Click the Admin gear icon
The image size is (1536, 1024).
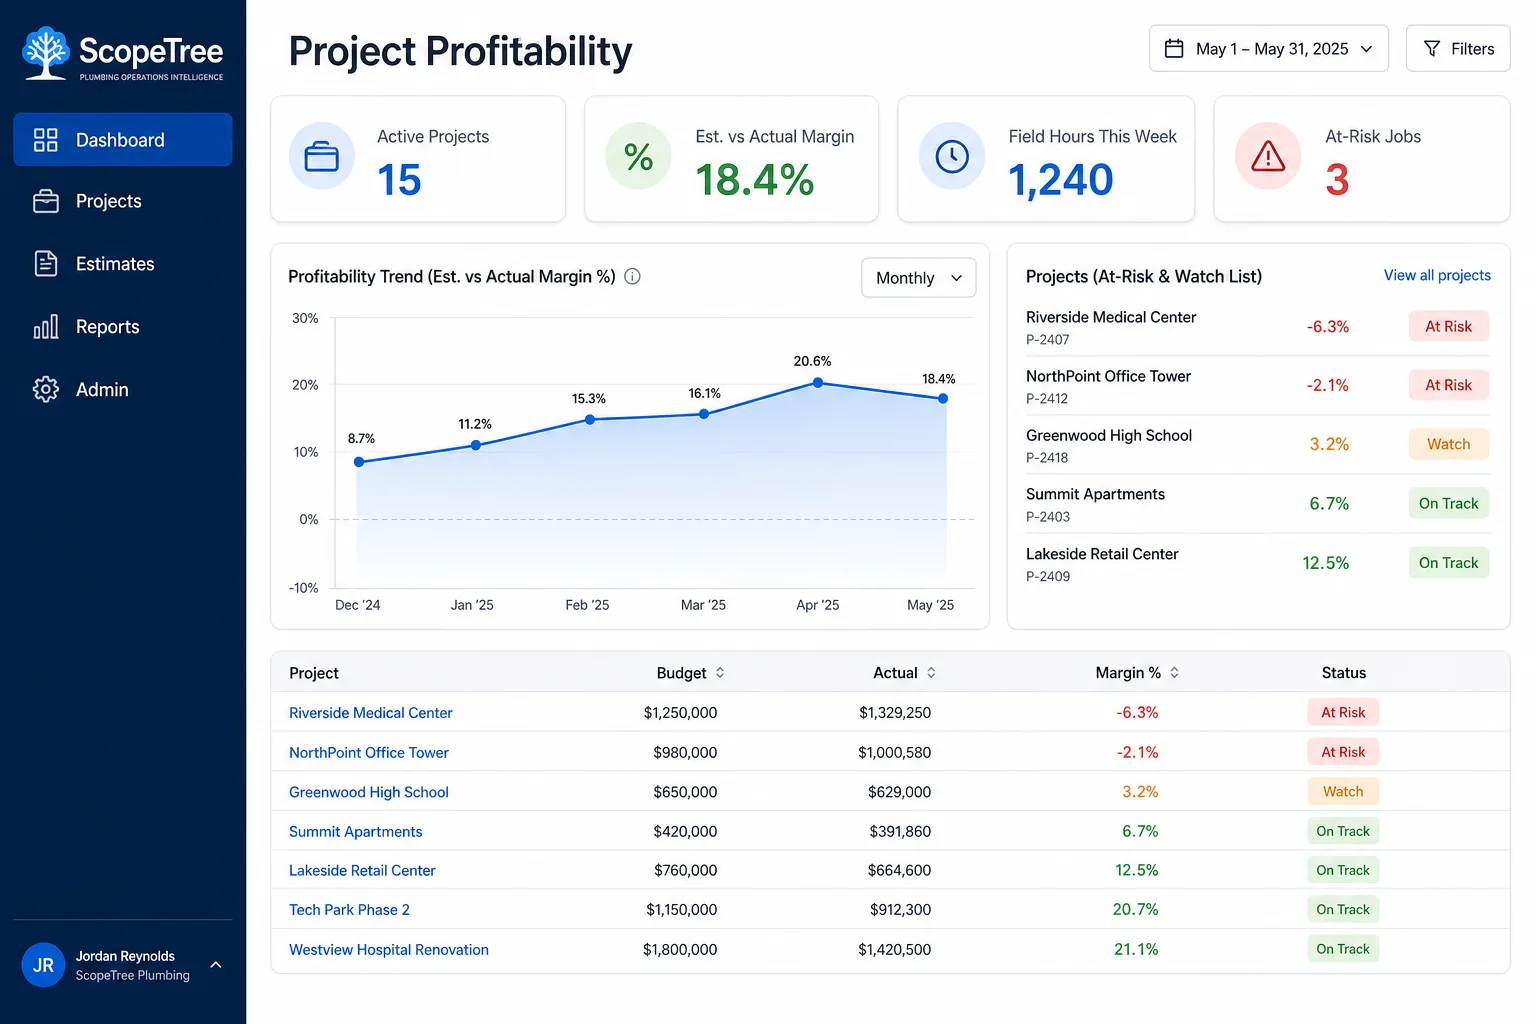45,389
